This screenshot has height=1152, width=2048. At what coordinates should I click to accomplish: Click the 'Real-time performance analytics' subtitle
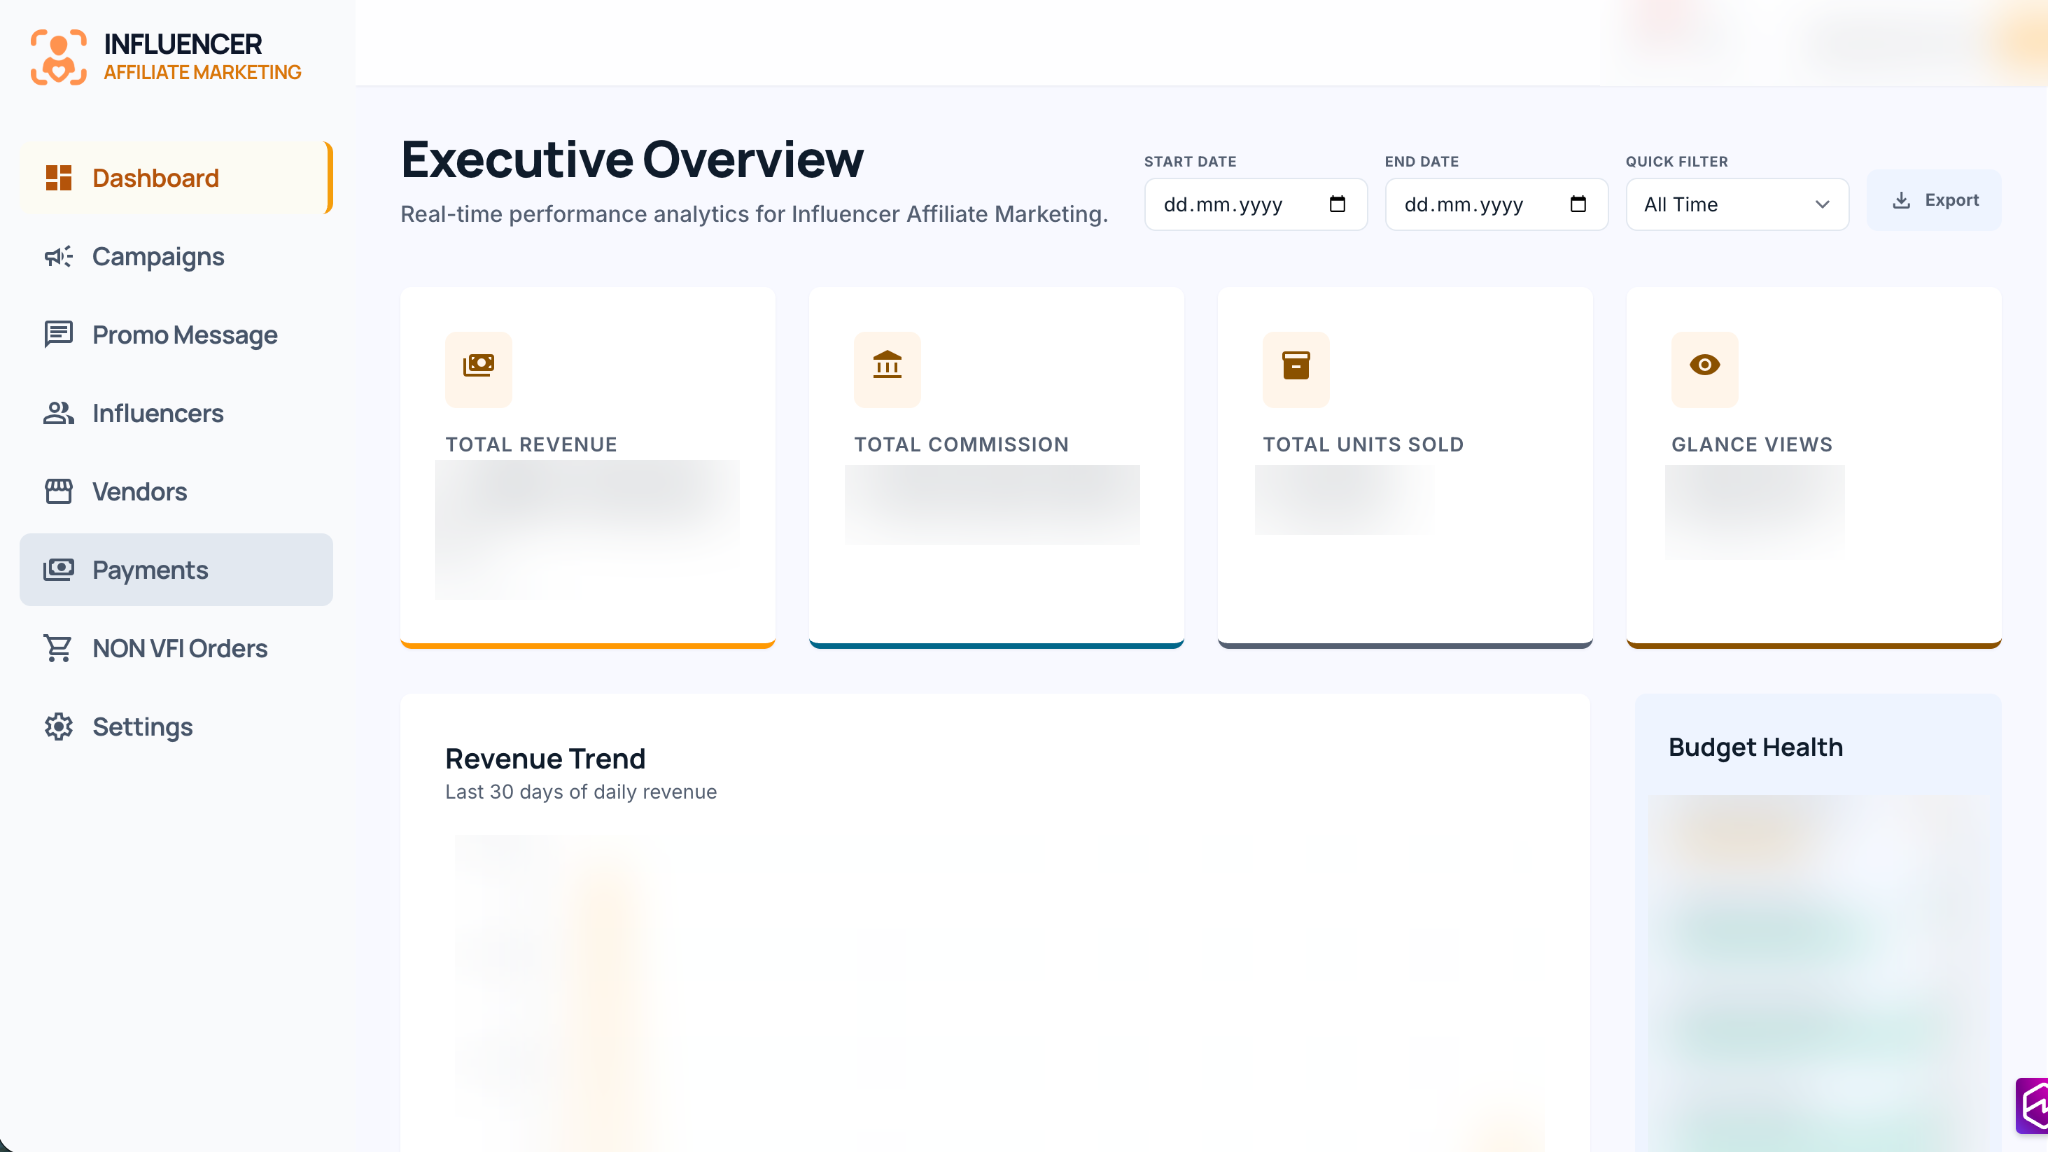pos(754,214)
